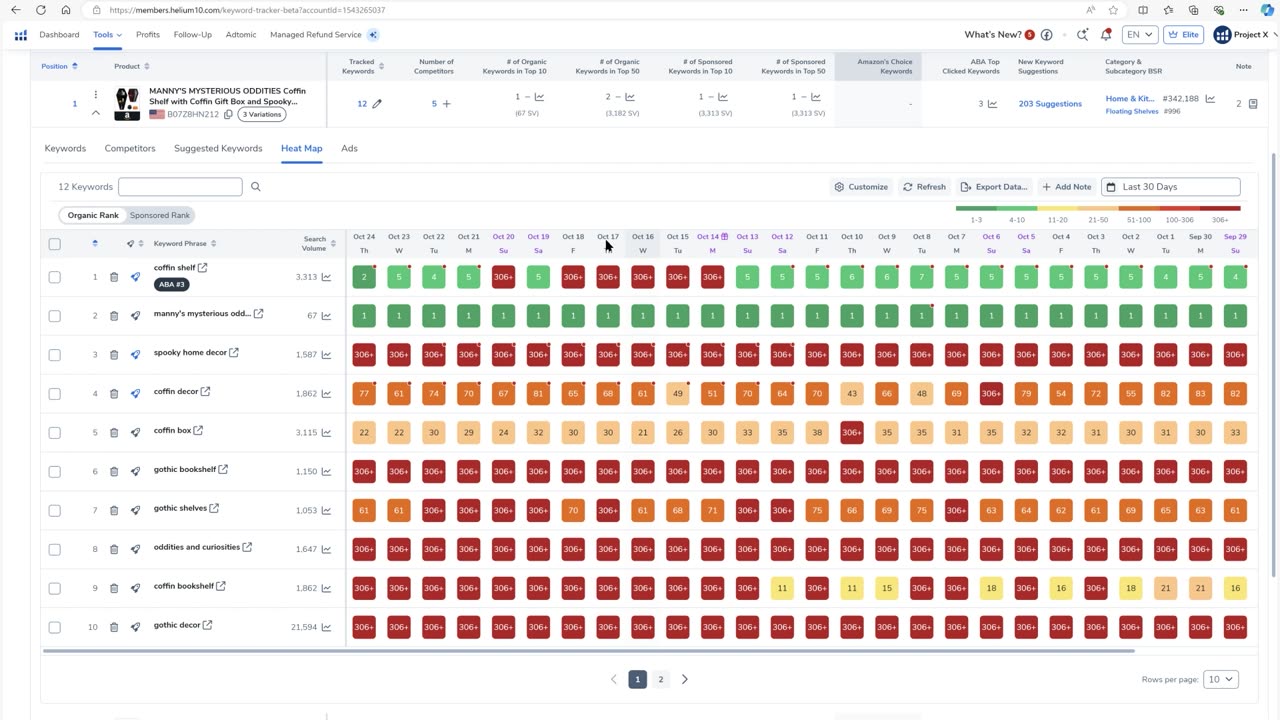This screenshot has width=1280, height=720.
Task: Check the spooky home decor row checkbox
Action: pos(55,355)
